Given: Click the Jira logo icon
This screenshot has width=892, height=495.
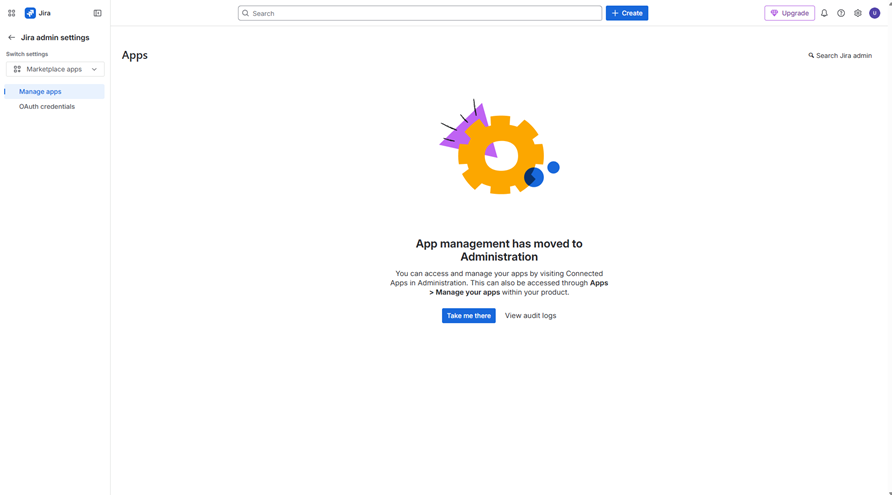Looking at the screenshot, I should click(30, 13).
